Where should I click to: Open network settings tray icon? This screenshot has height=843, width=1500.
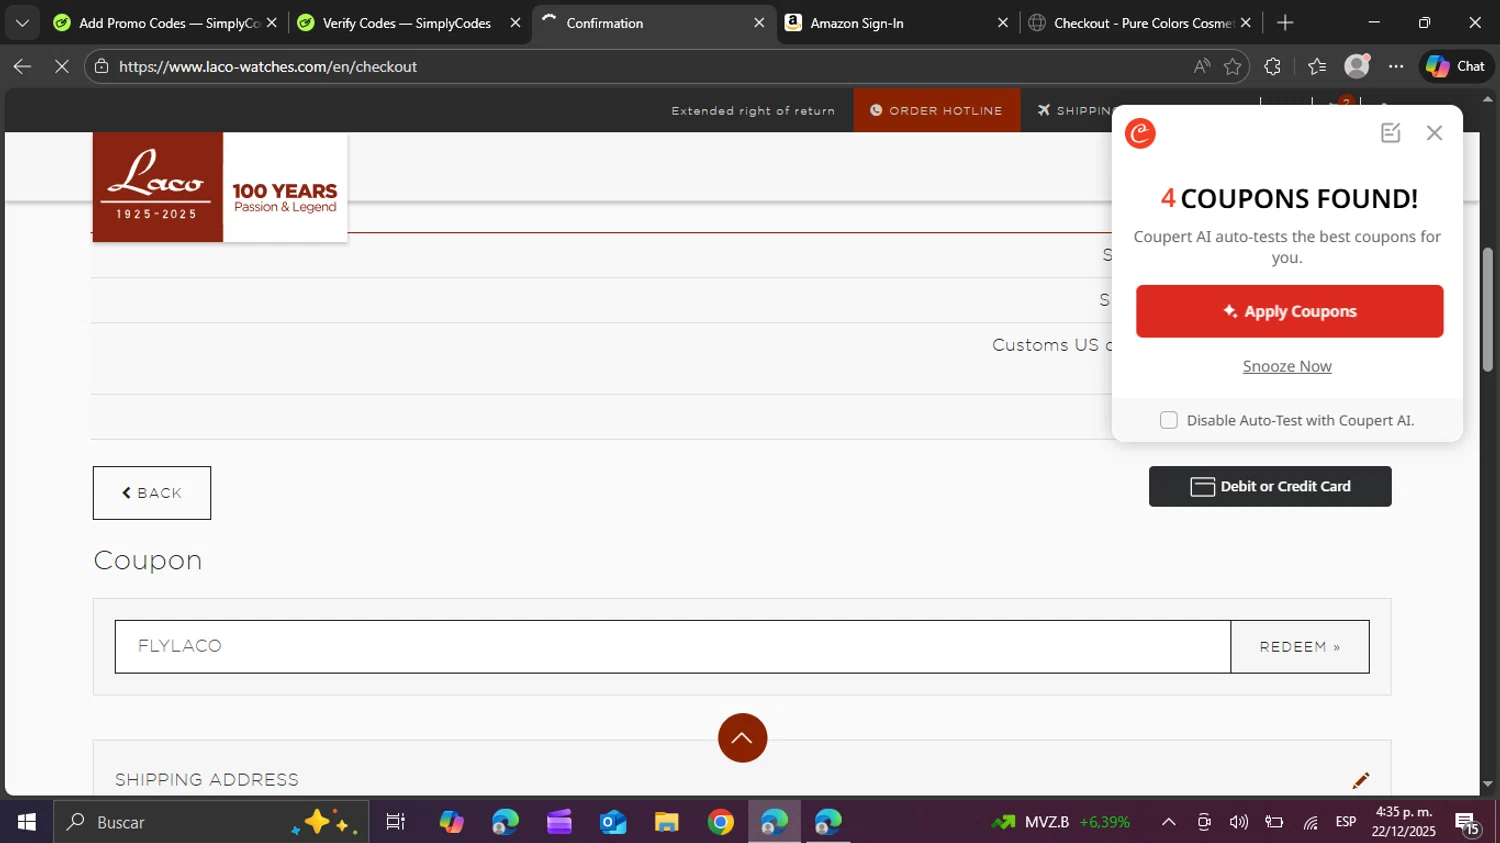coord(1310,822)
